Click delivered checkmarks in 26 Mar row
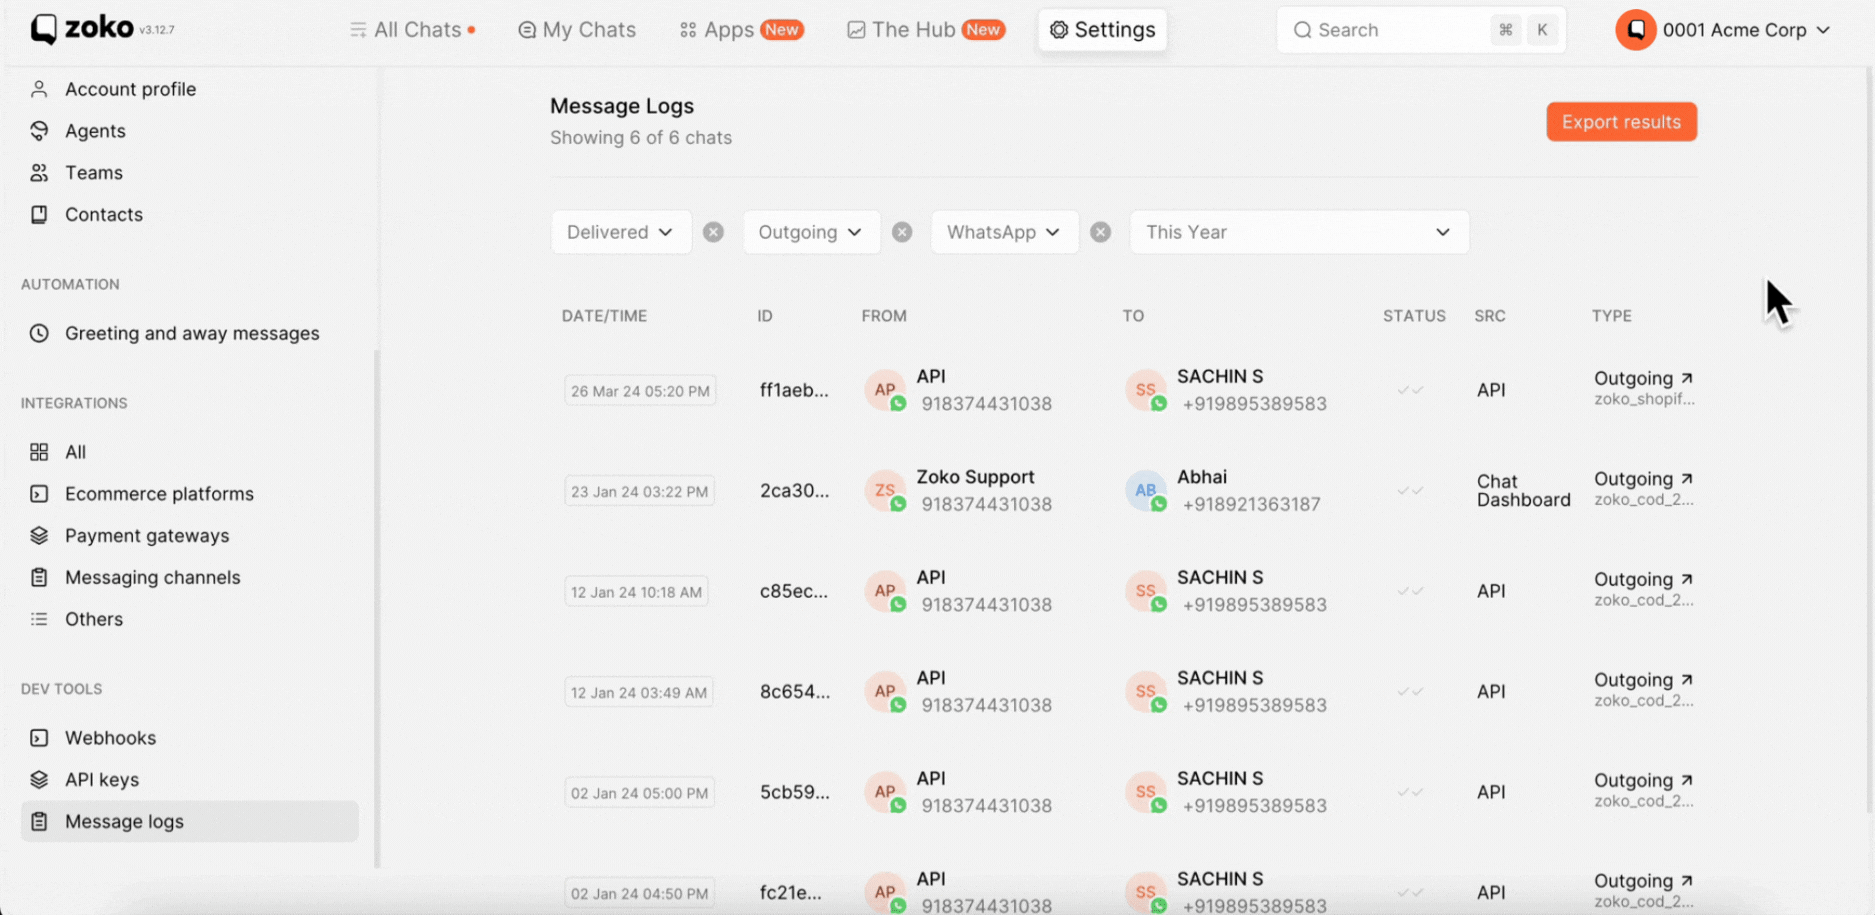Screen dimensions: 1875x915 click(x=1411, y=390)
